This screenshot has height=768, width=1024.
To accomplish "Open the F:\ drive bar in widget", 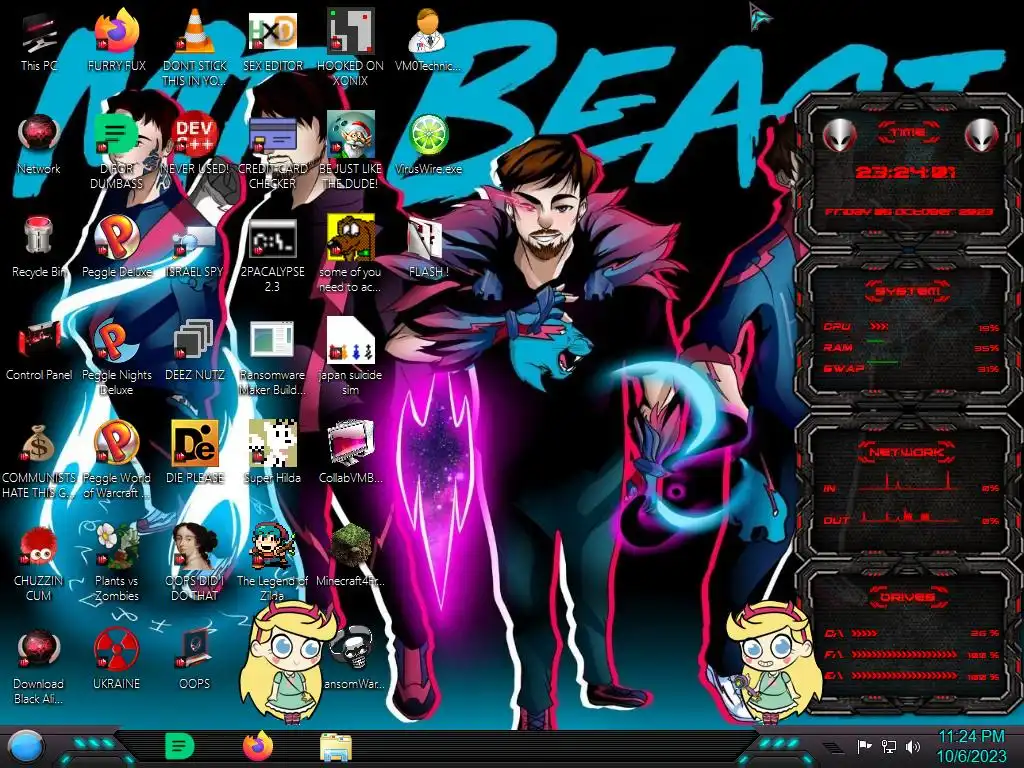I will [x=910, y=654].
